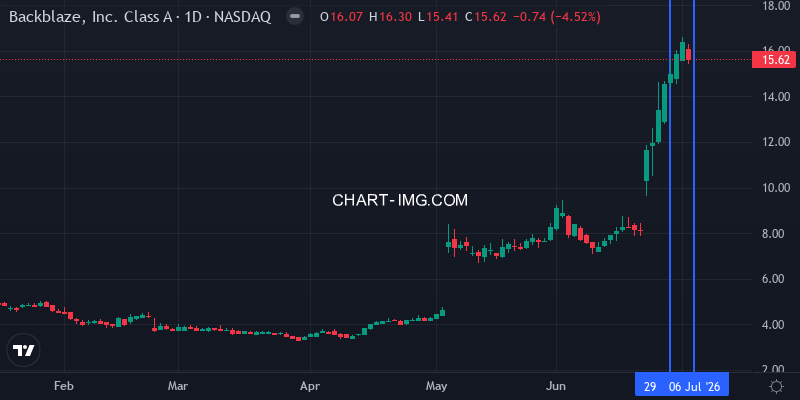The height and width of the screenshot is (400, 800).
Task: Click the 14.00 price axis label
Action: point(776,96)
